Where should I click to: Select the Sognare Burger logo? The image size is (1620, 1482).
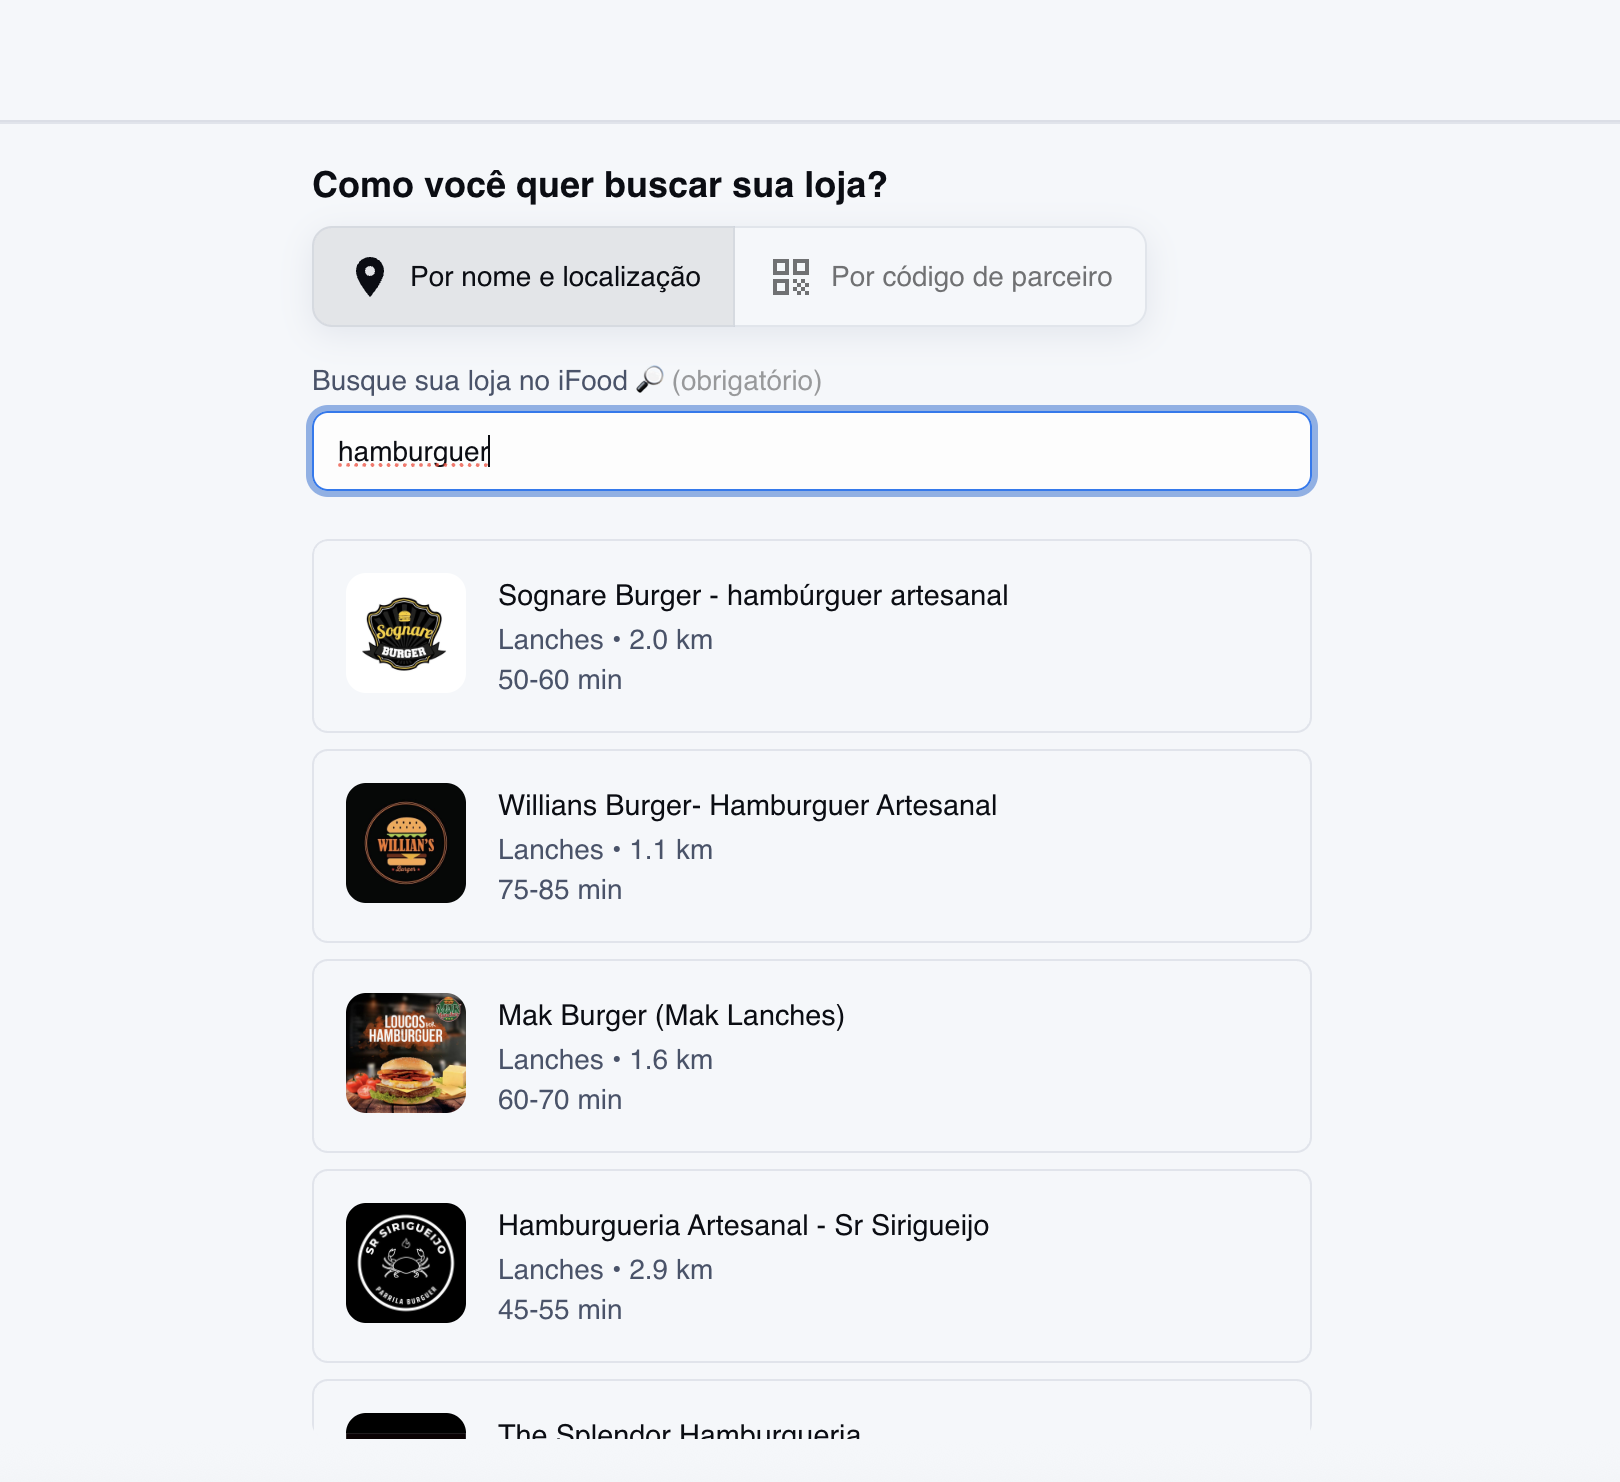pos(405,634)
